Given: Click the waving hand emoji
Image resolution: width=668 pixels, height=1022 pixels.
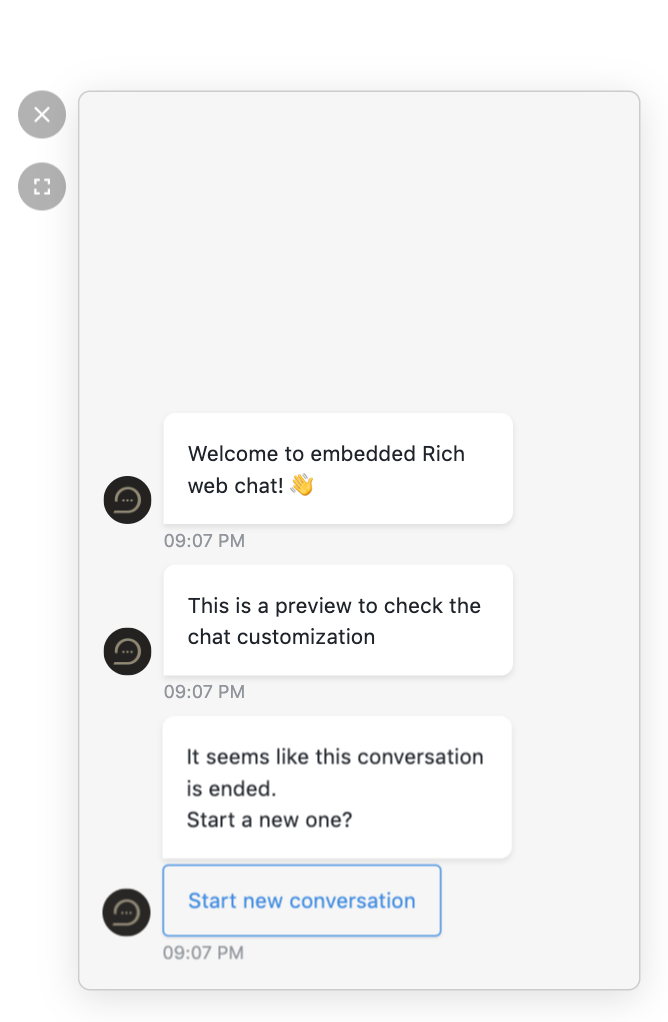Looking at the screenshot, I should (302, 485).
